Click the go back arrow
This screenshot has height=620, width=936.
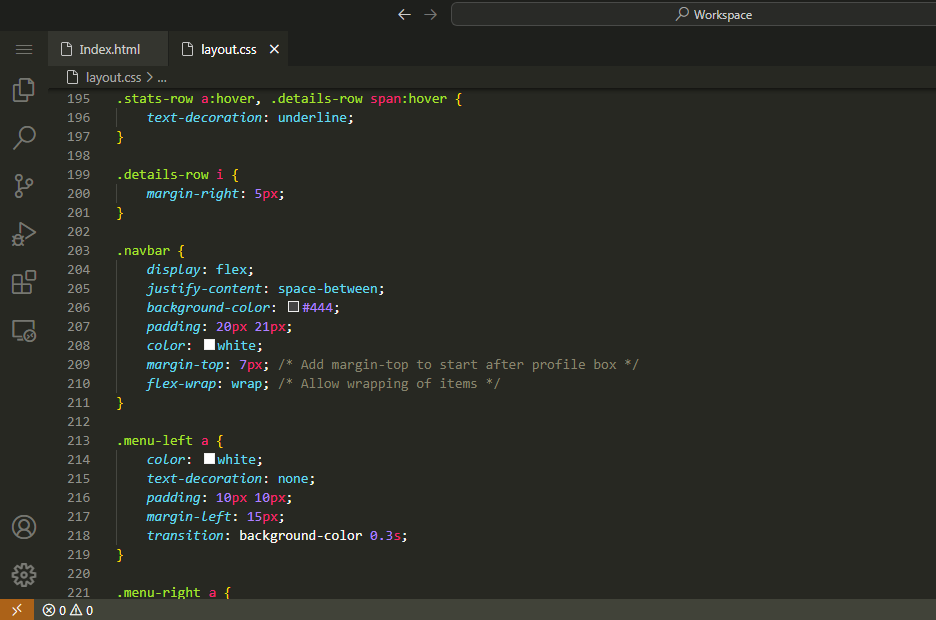click(x=404, y=14)
